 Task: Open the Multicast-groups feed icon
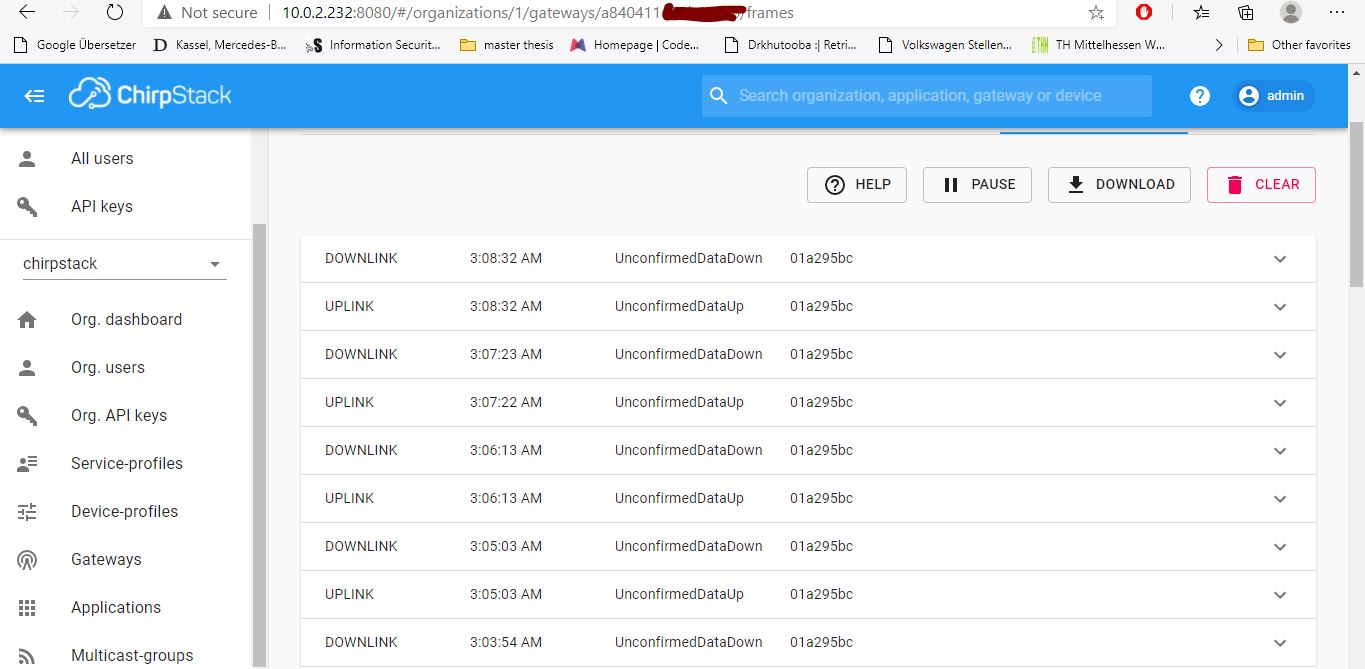tap(27, 655)
